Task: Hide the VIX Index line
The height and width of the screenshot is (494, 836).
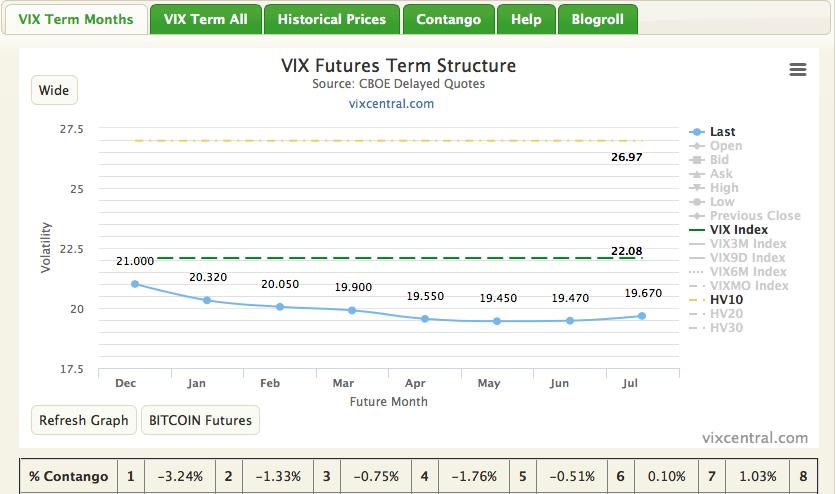Action: pos(738,230)
